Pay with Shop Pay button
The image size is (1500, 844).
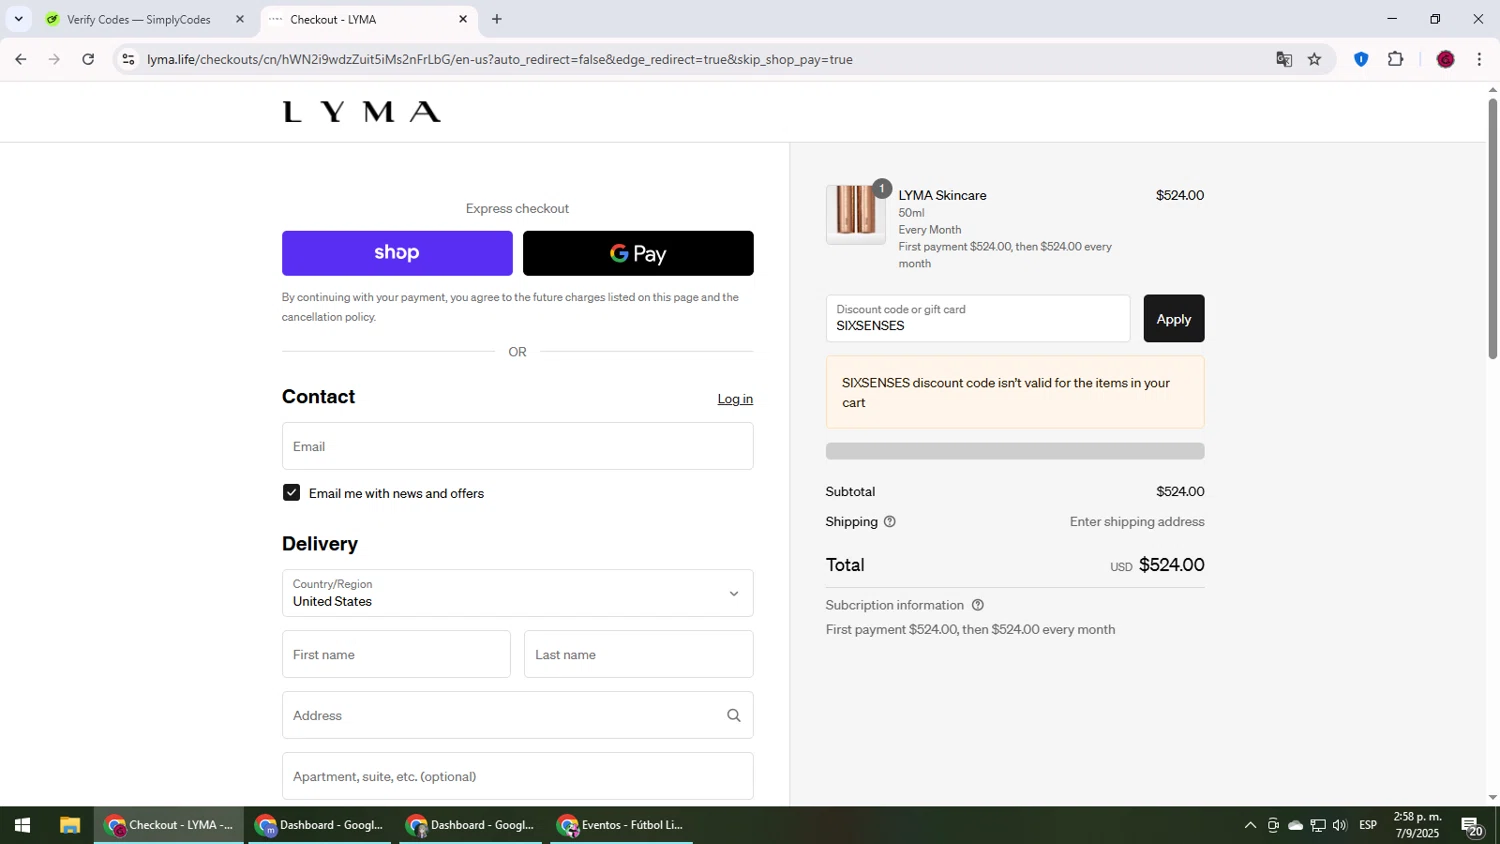pos(397,253)
